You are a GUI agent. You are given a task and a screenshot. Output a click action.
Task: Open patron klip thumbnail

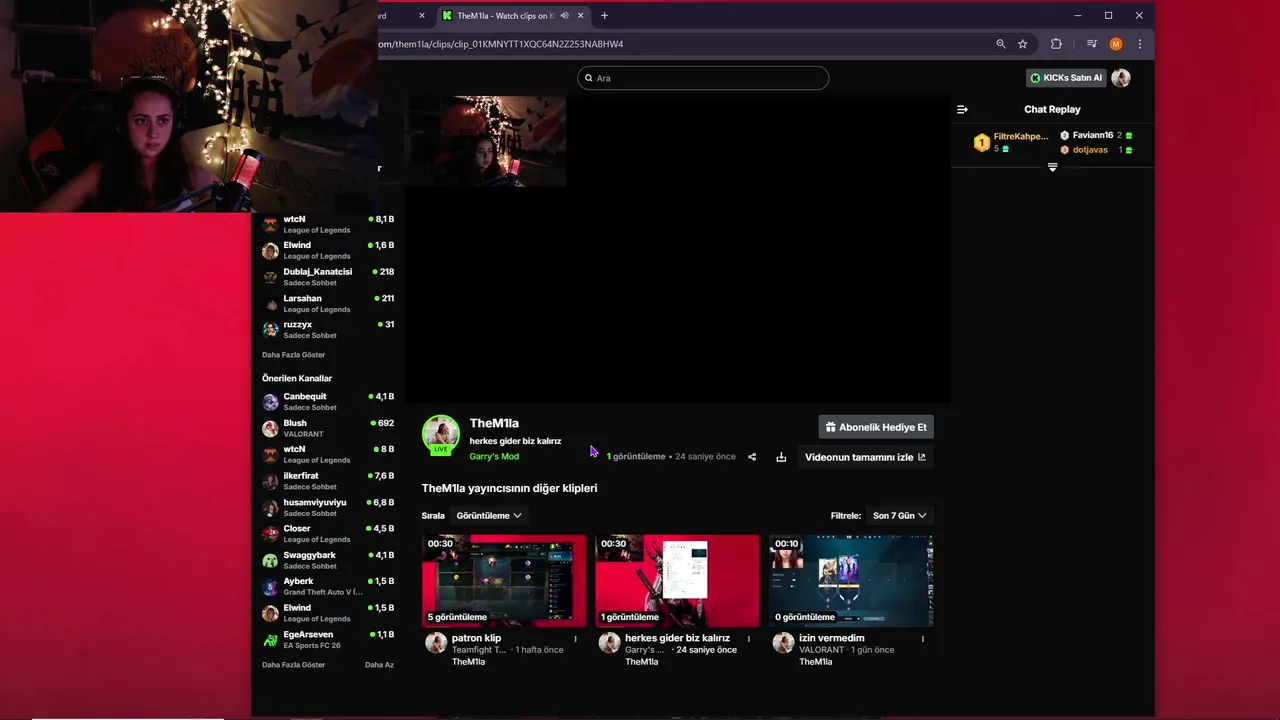pos(504,581)
